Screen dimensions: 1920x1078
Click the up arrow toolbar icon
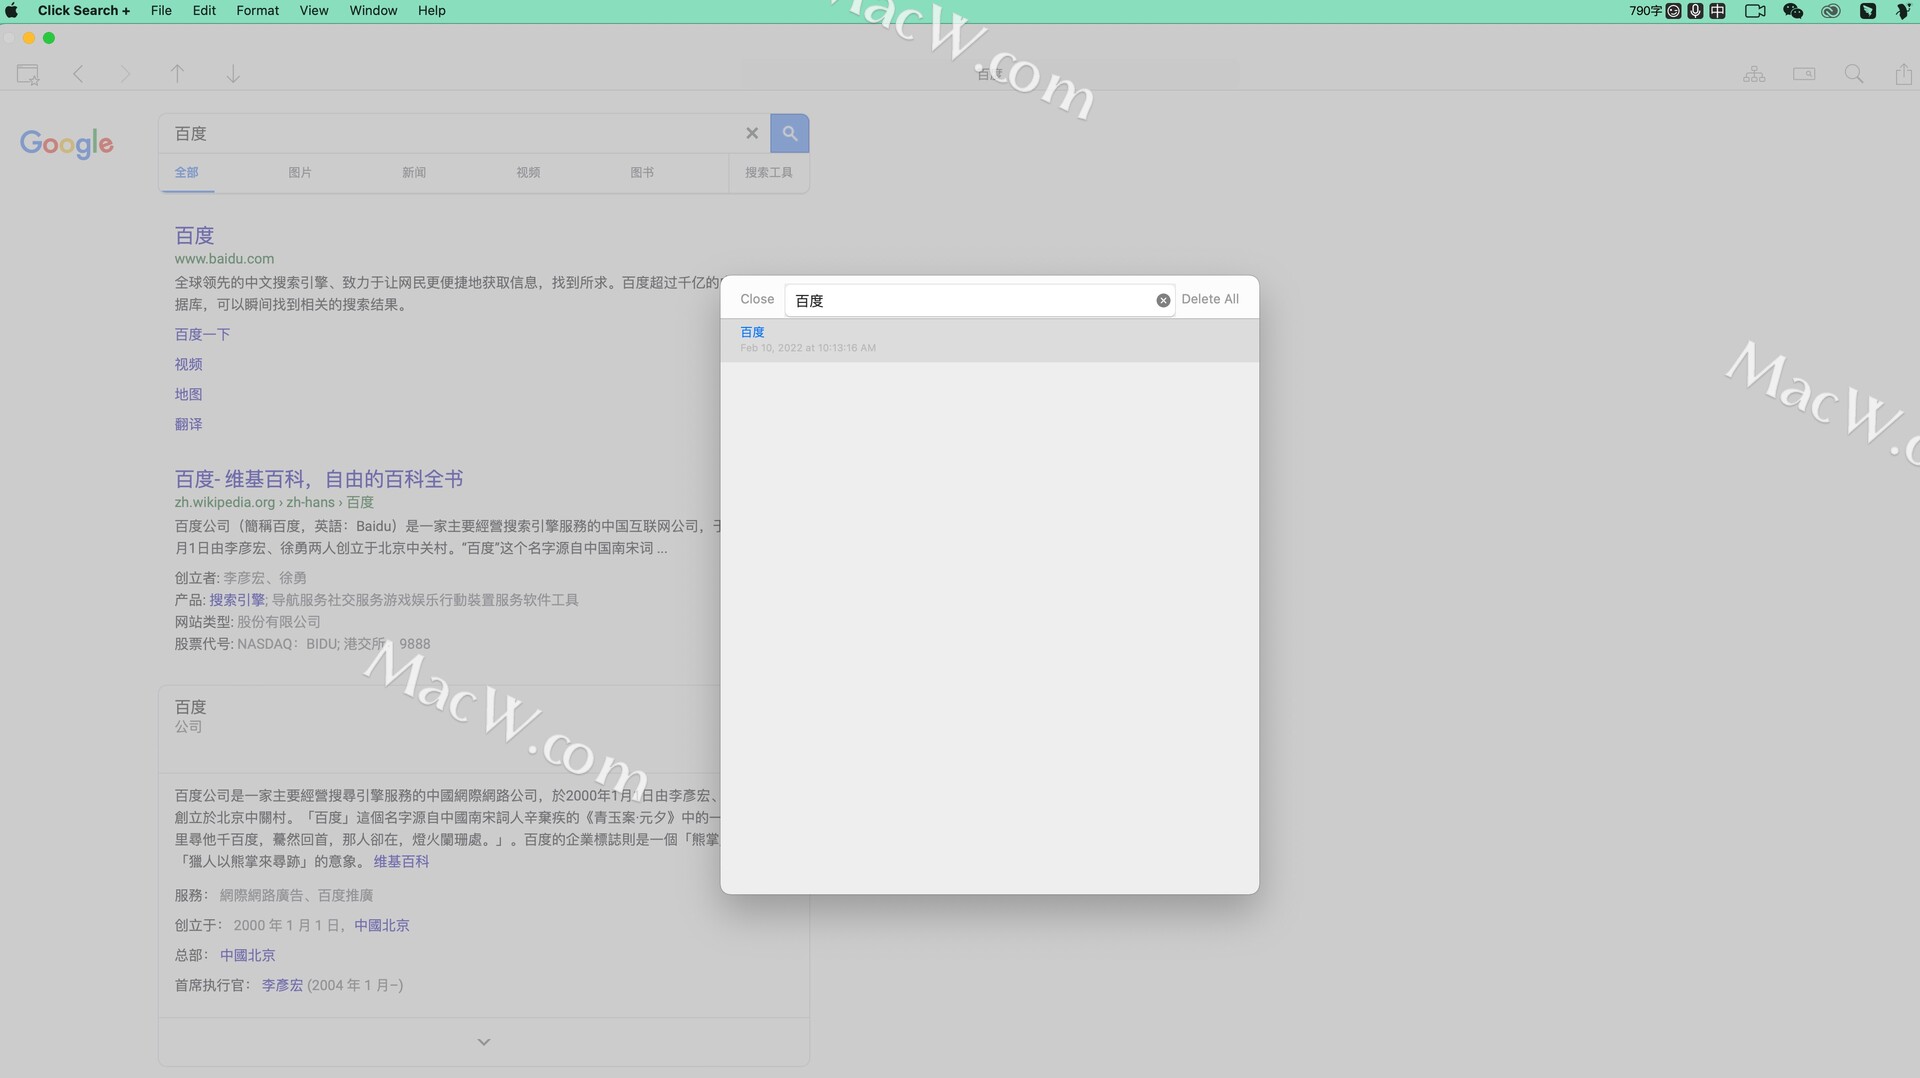(177, 74)
